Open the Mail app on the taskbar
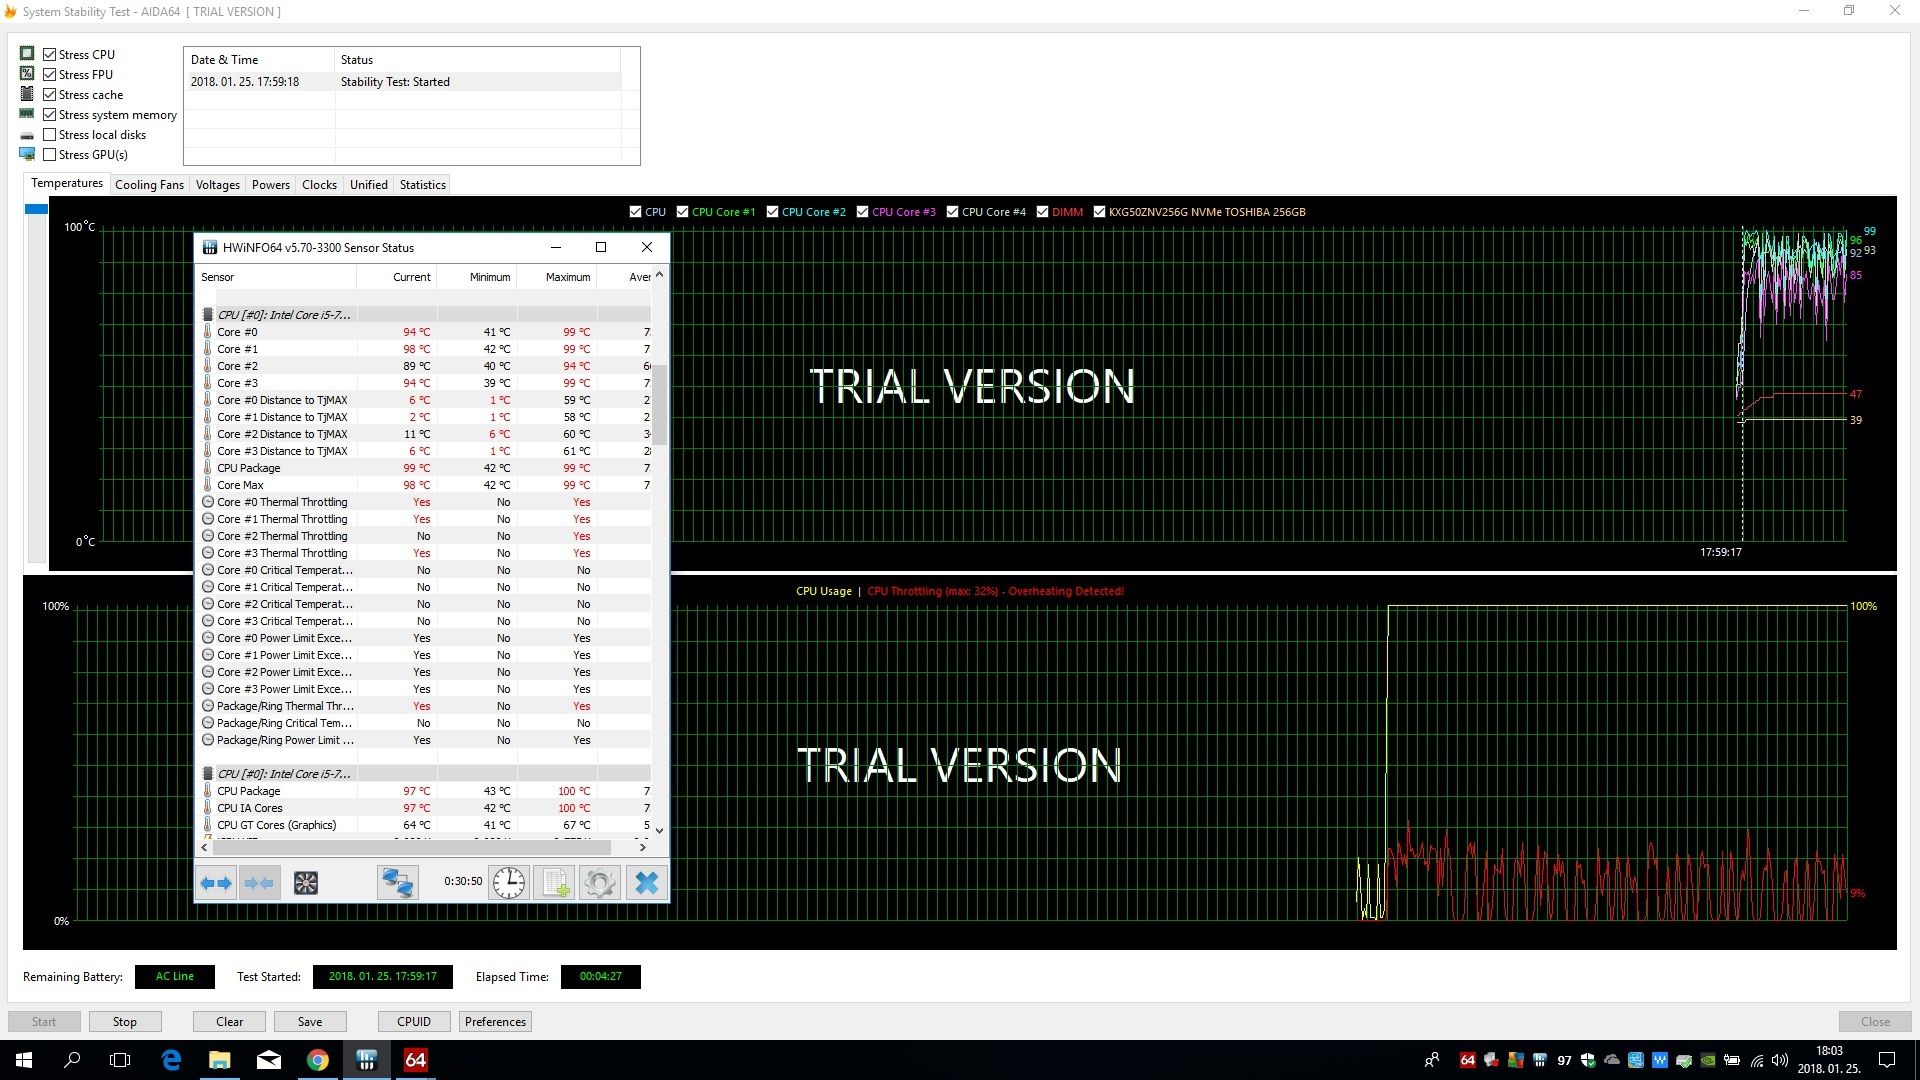 pos(269,1060)
